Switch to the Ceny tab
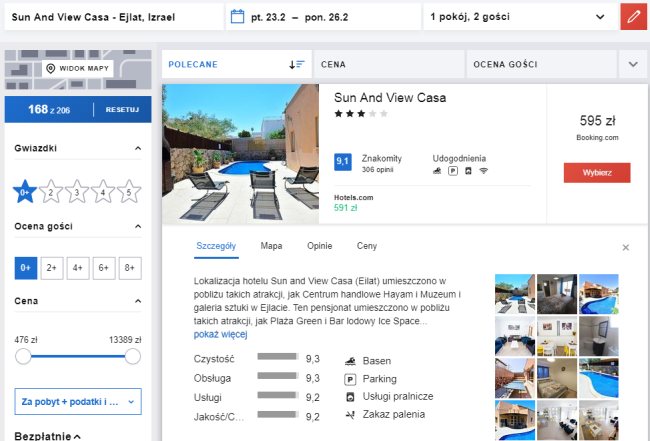 pos(367,245)
